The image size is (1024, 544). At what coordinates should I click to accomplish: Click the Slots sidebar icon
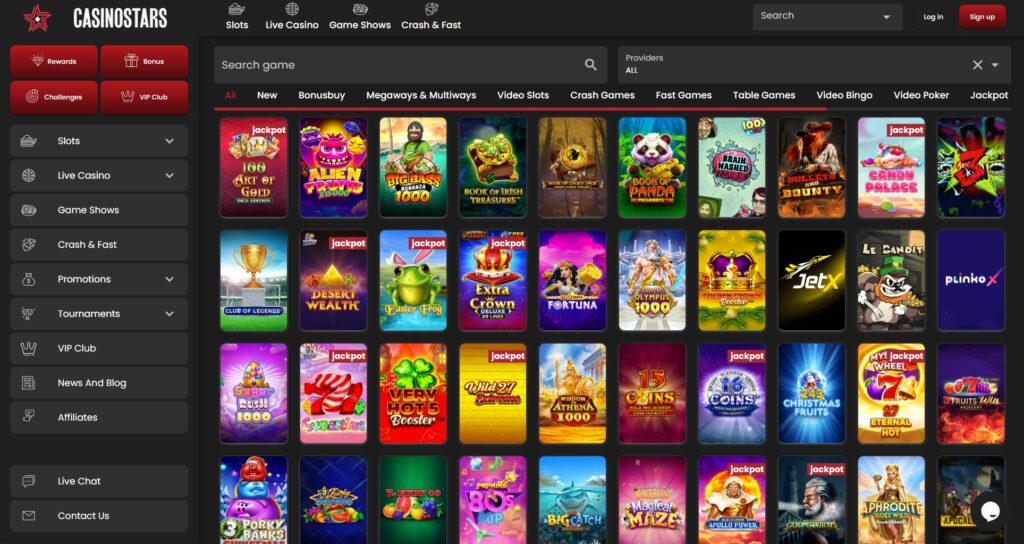tap(28, 141)
